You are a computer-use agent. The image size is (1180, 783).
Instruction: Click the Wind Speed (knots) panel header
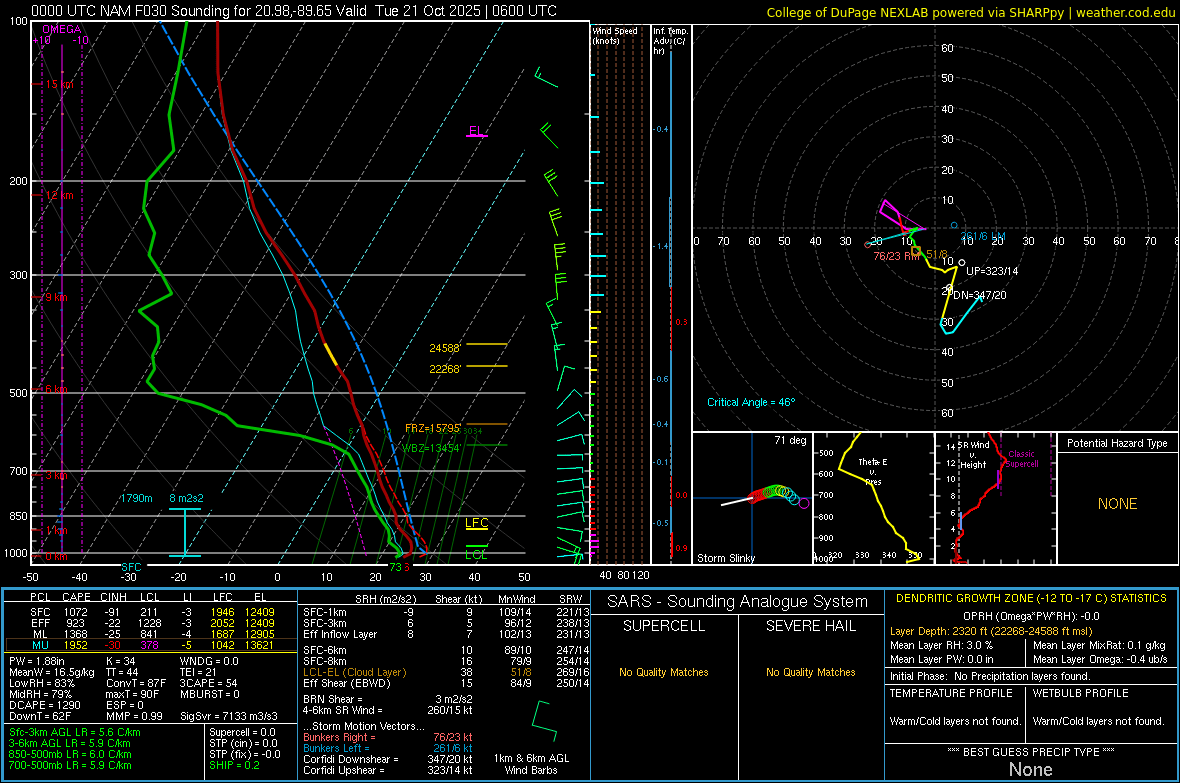[x=615, y=35]
